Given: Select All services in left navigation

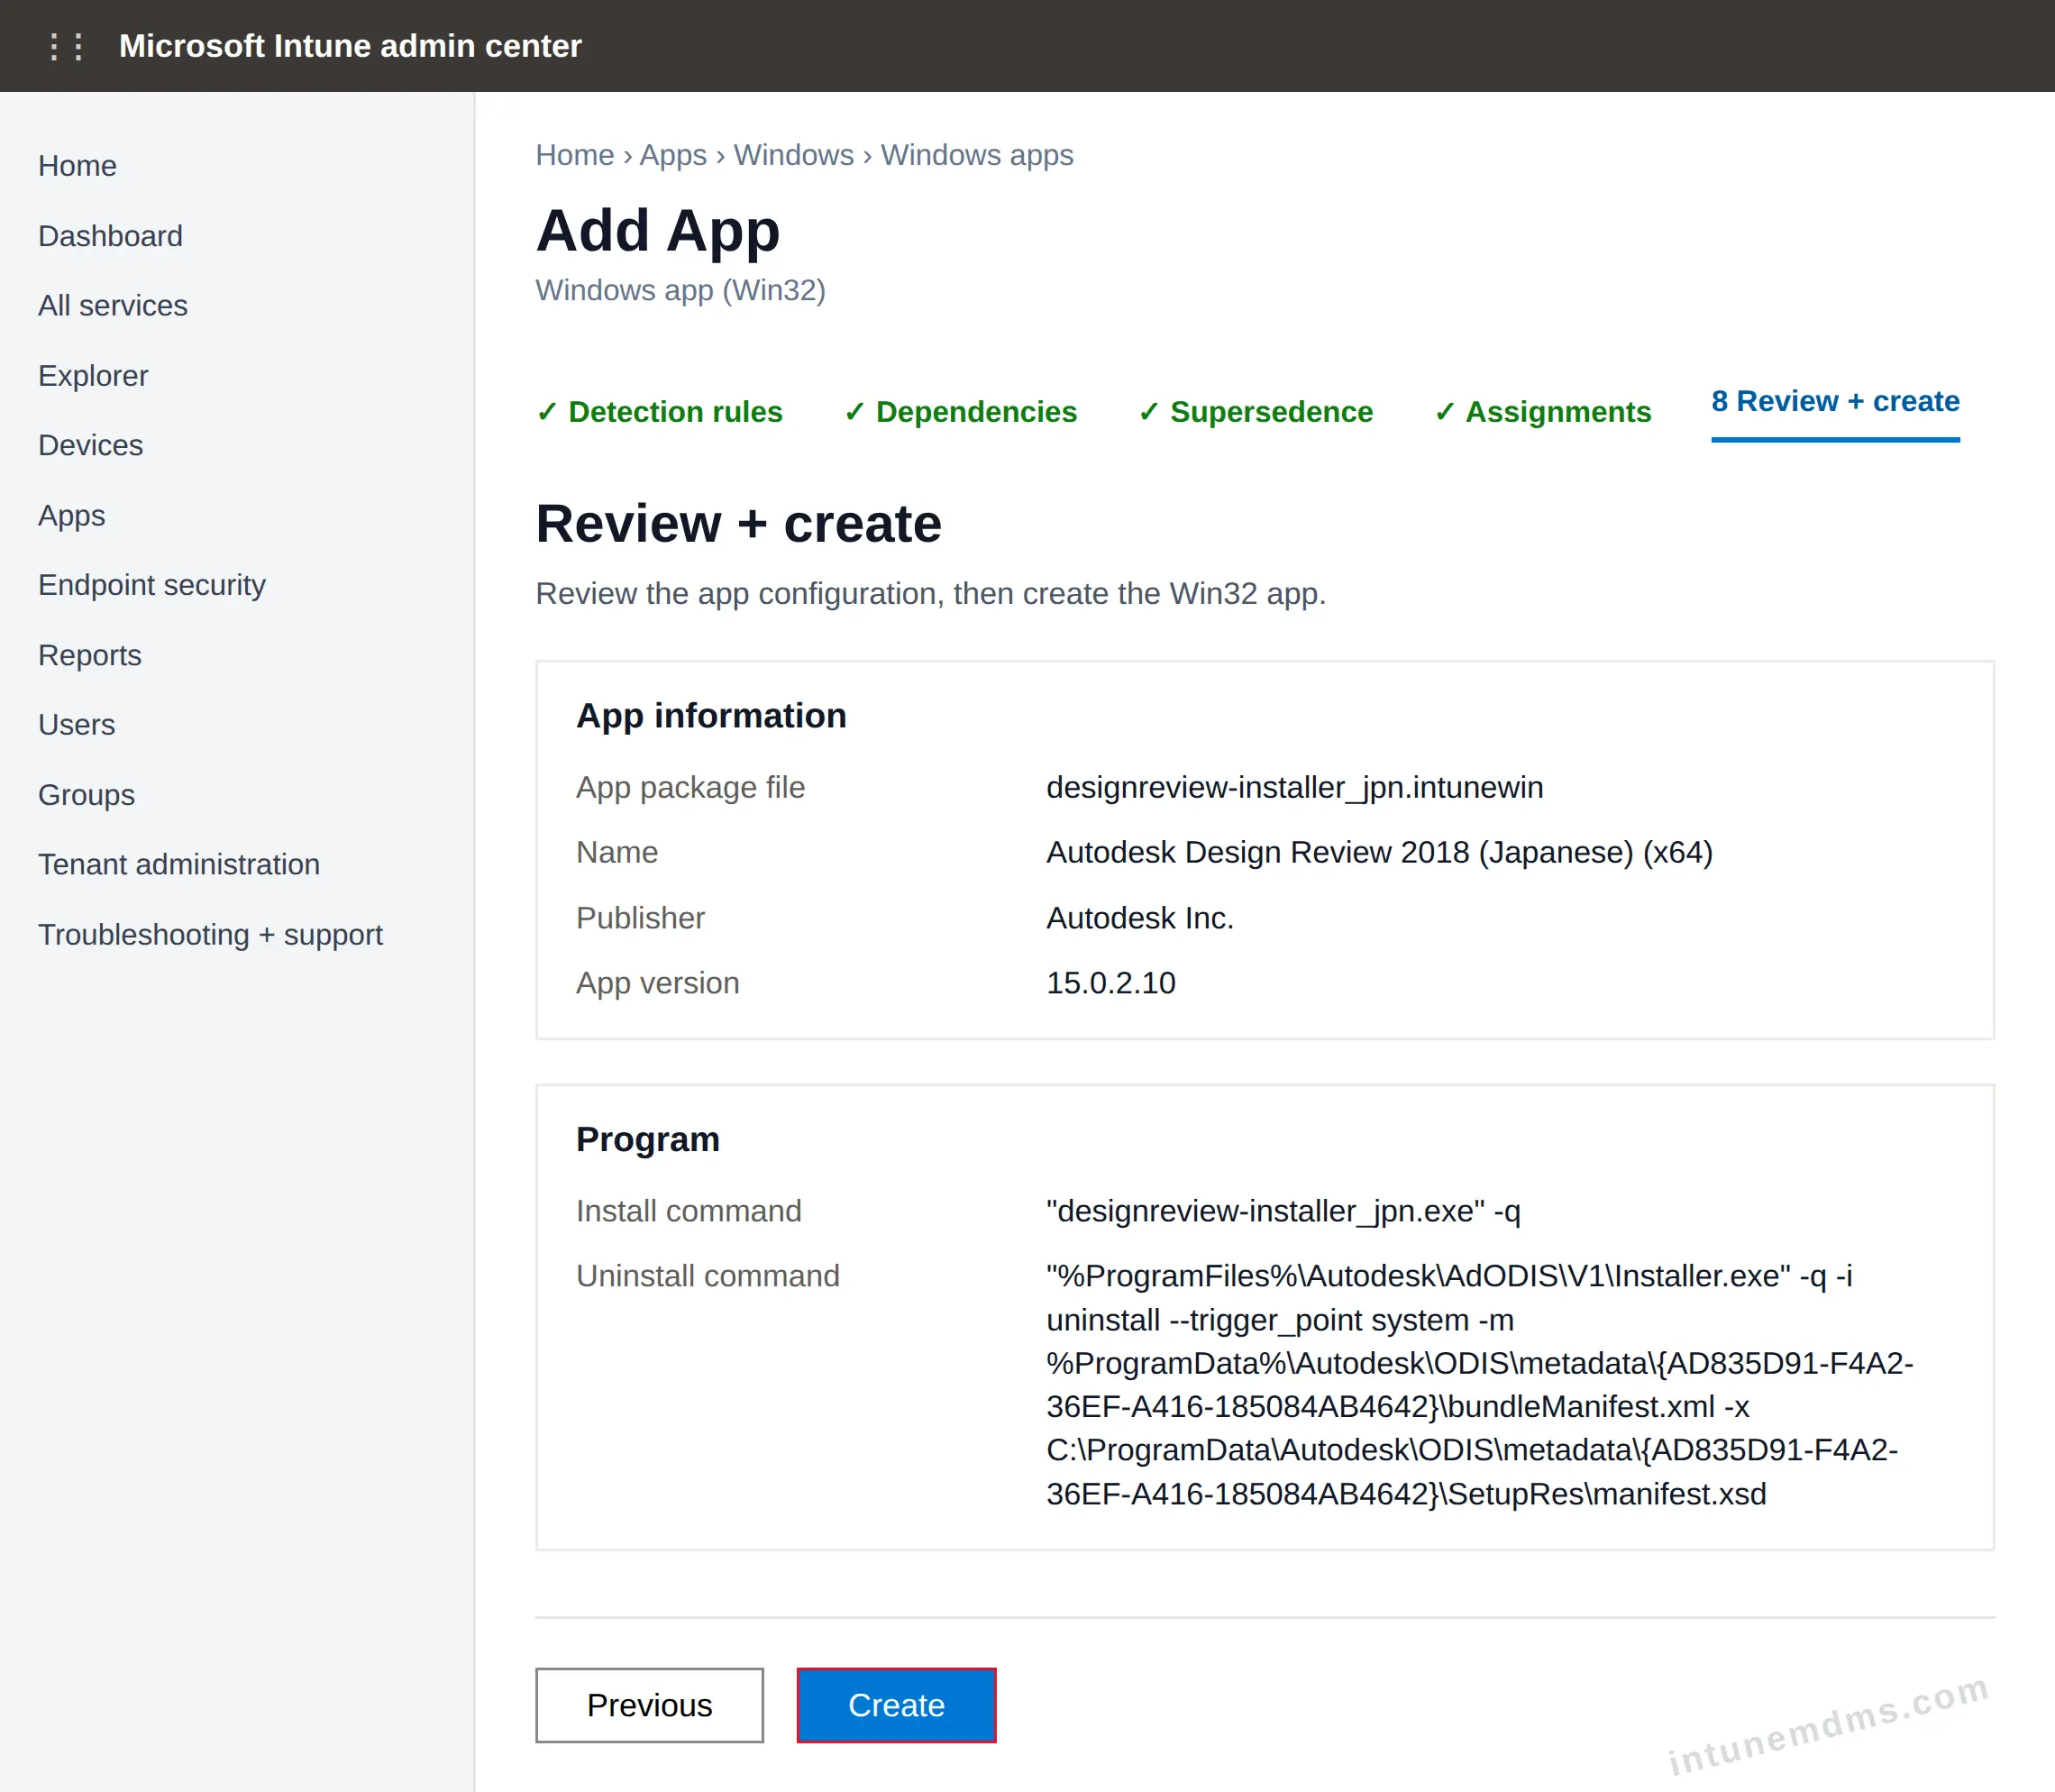Looking at the screenshot, I should (113, 305).
